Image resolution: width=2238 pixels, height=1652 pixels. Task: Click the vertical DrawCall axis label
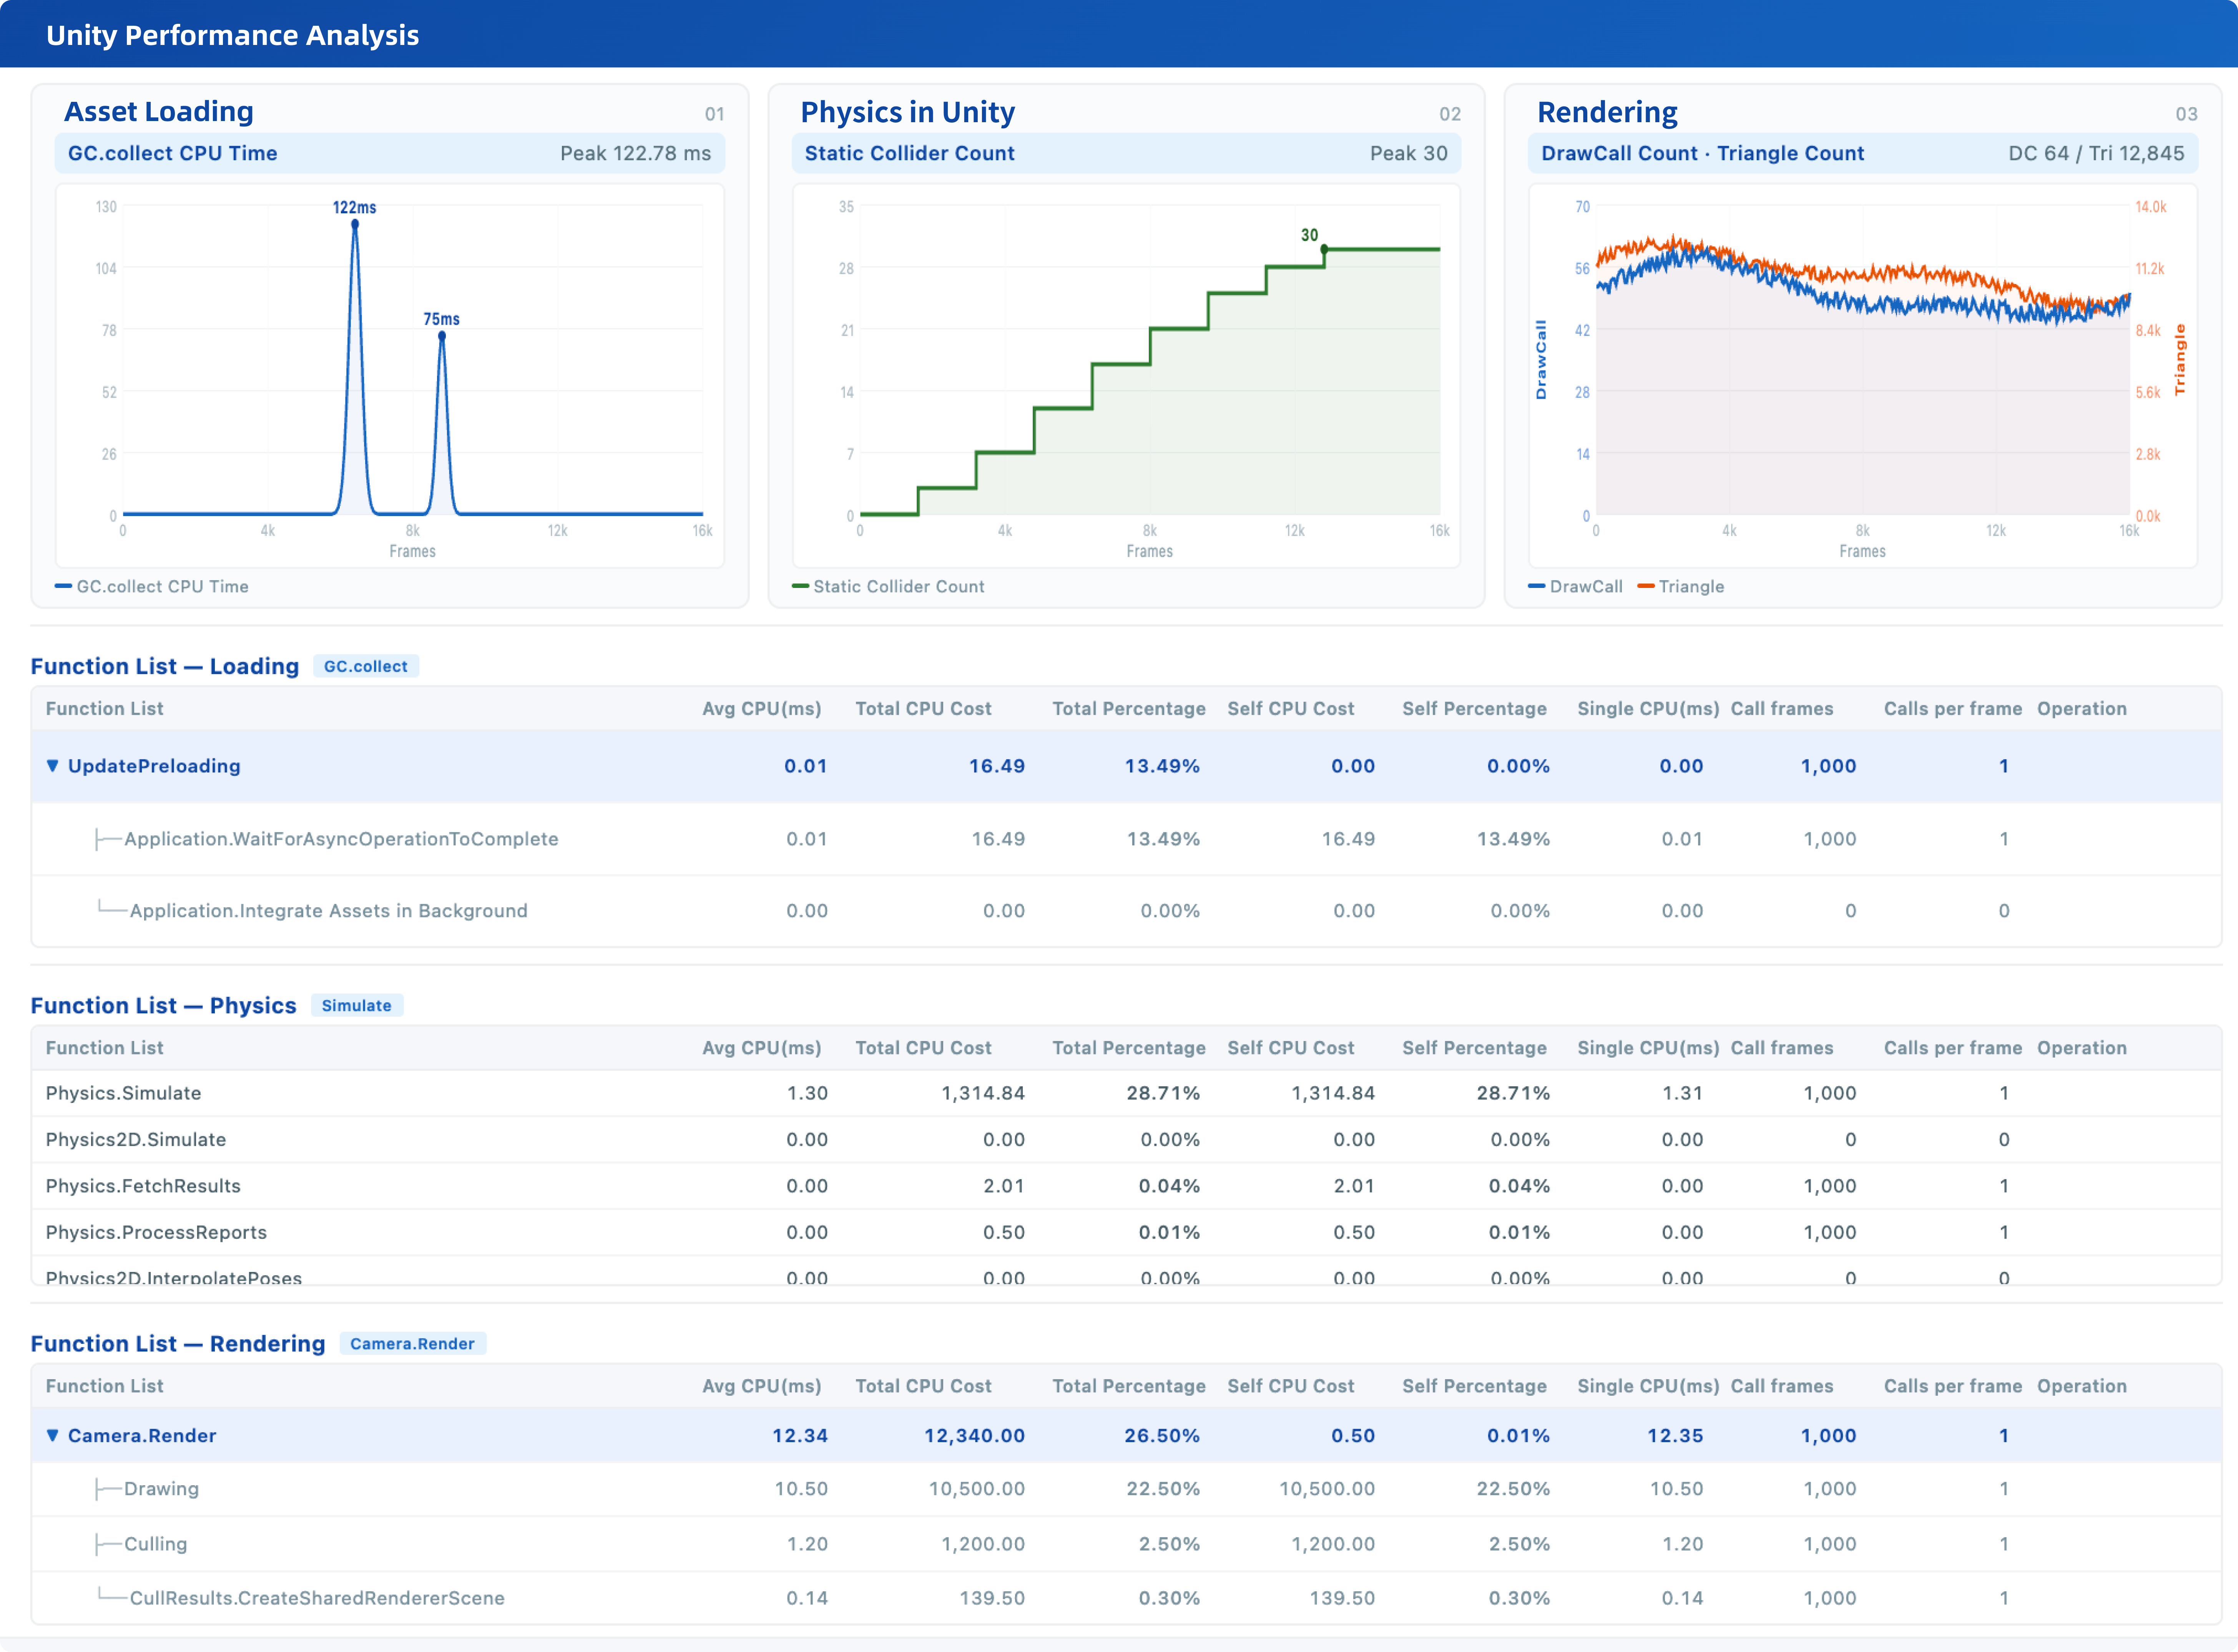(x=1541, y=360)
